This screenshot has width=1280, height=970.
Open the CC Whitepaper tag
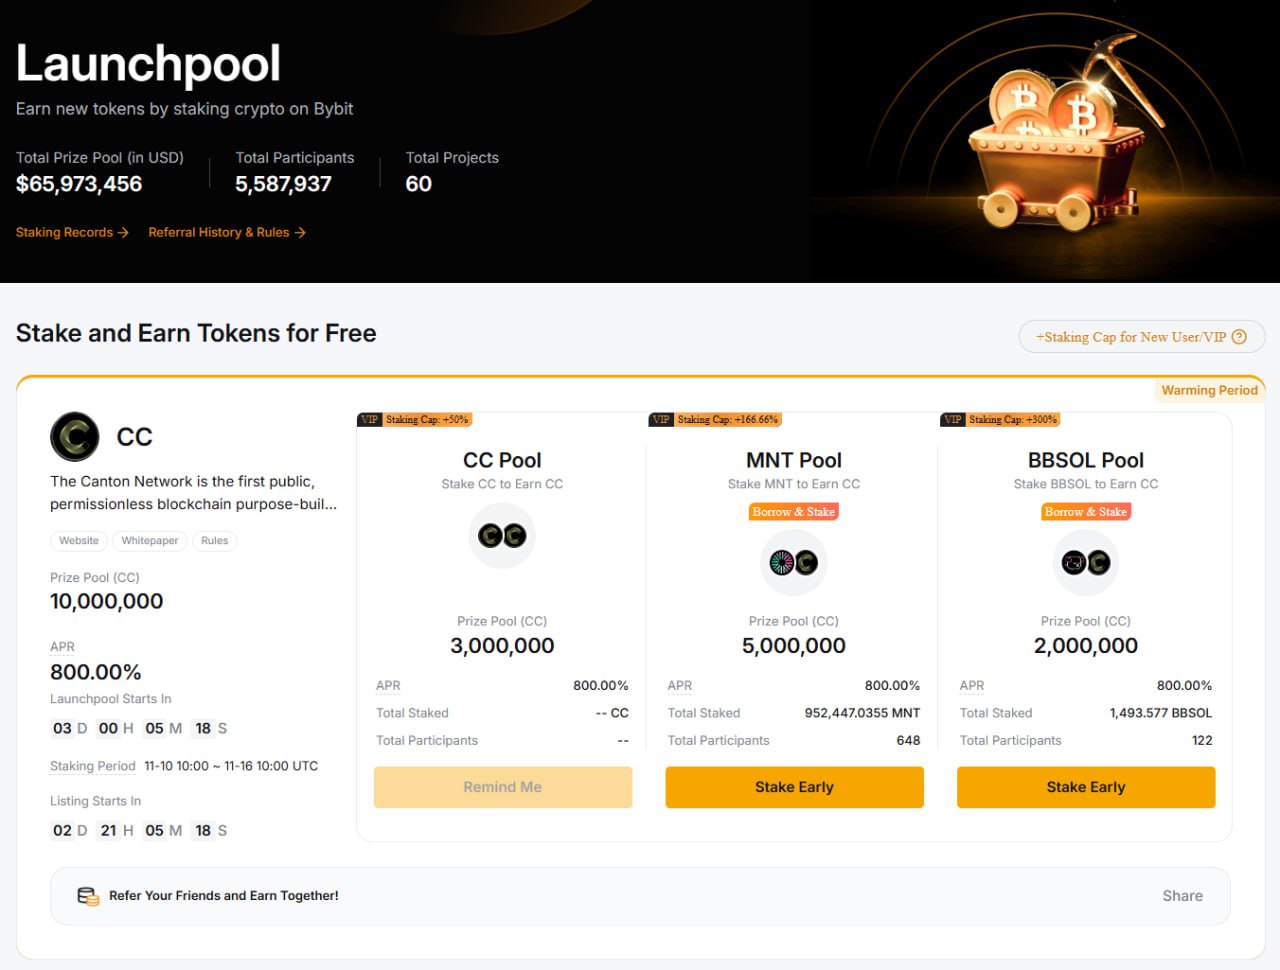pyautogui.click(x=150, y=541)
